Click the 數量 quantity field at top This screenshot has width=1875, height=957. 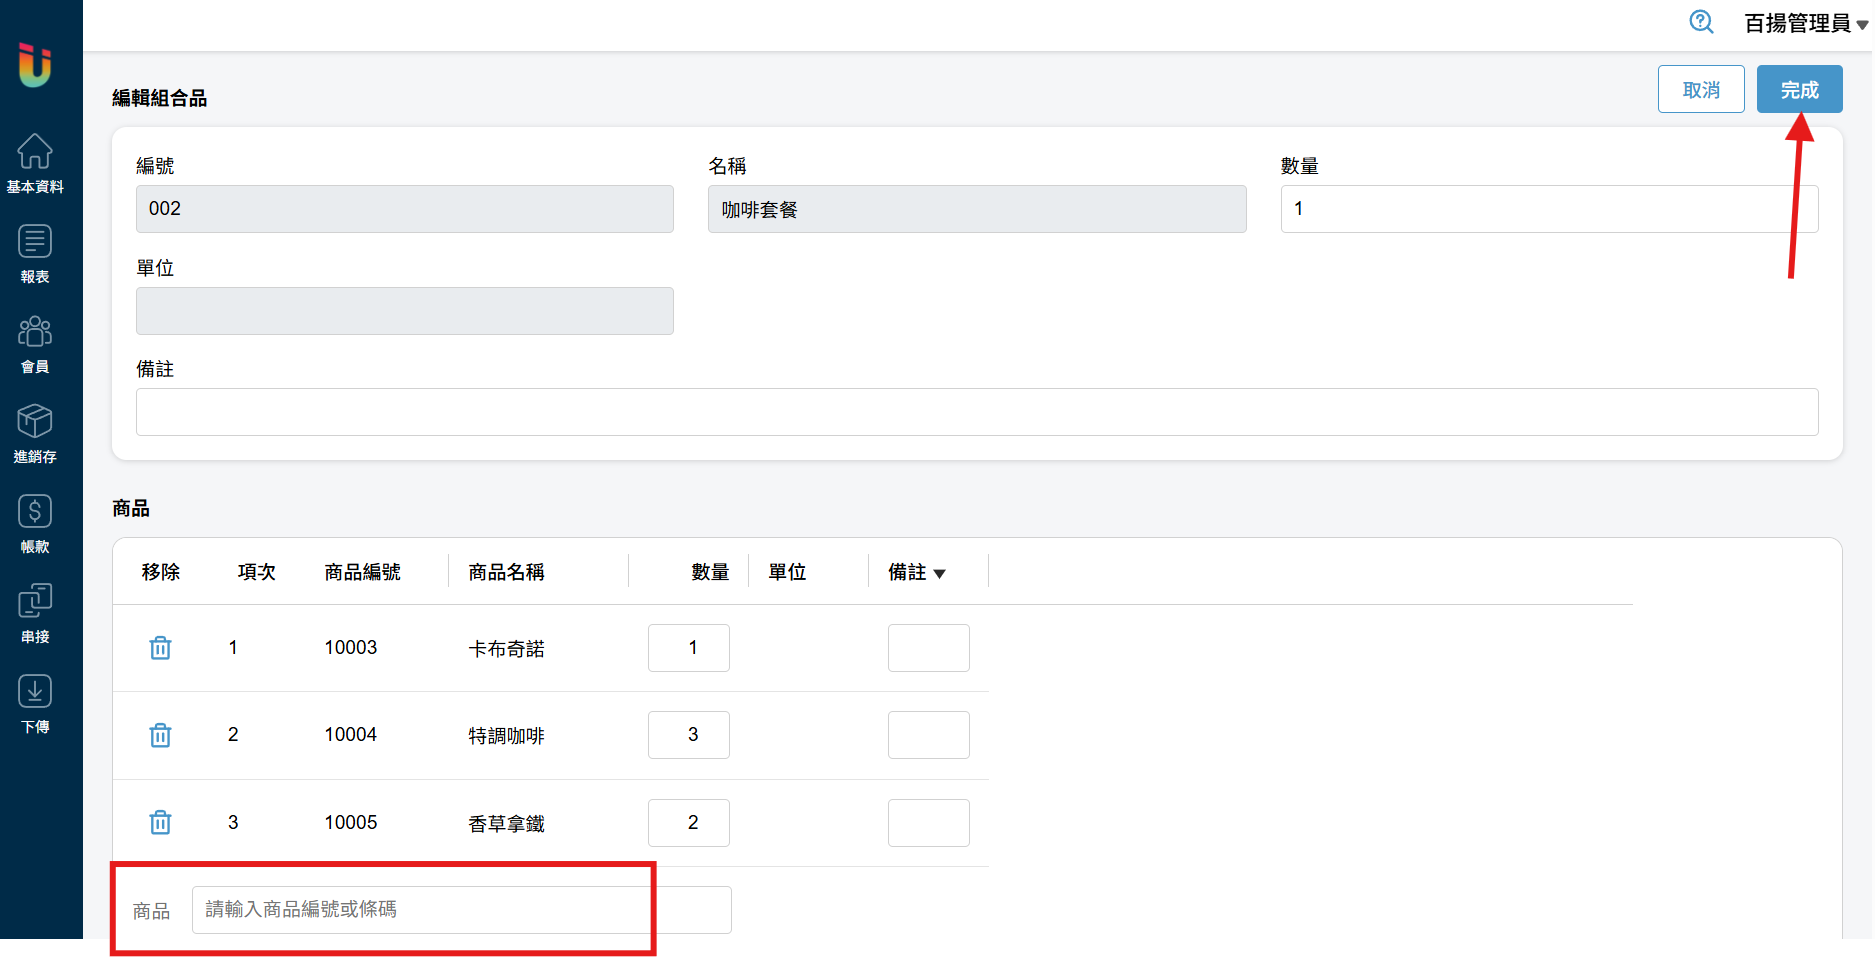pyautogui.click(x=1548, y=209)
